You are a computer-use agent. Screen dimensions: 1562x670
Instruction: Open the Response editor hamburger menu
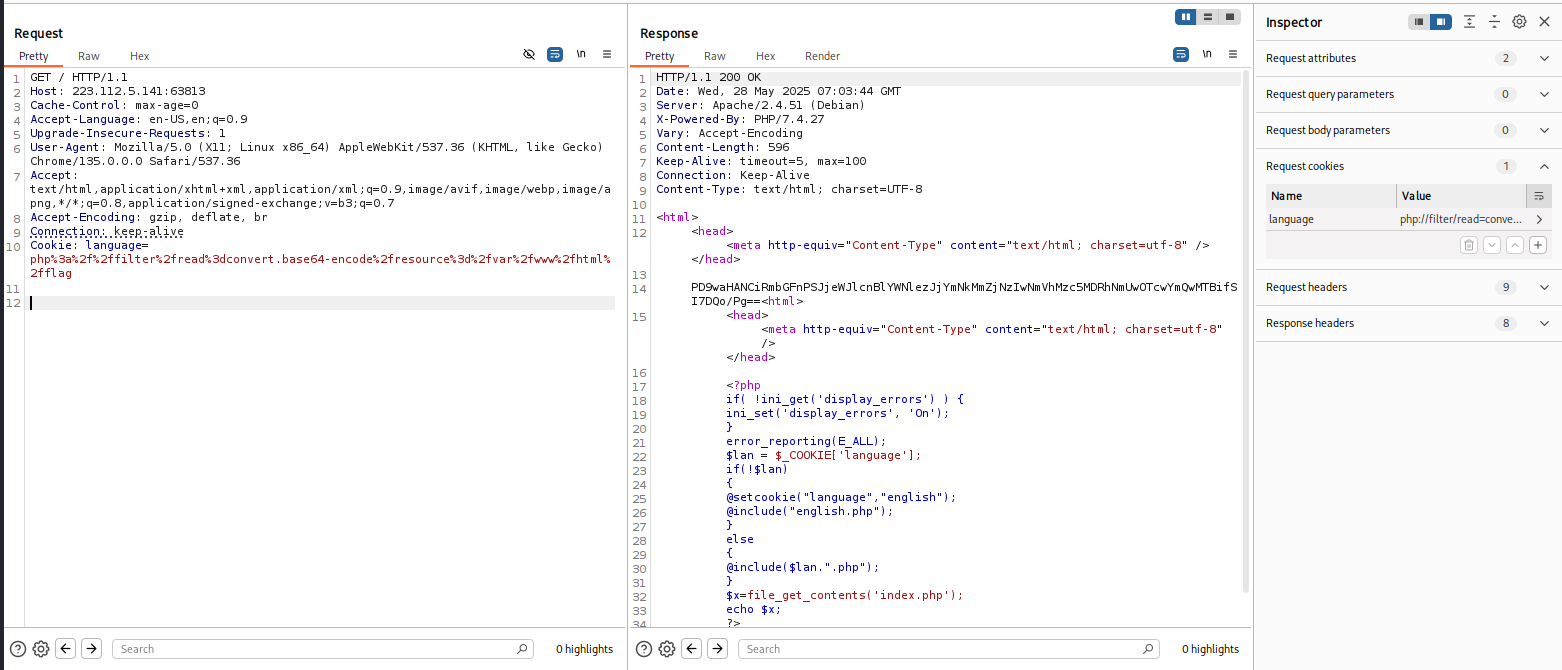[1233, 54]
